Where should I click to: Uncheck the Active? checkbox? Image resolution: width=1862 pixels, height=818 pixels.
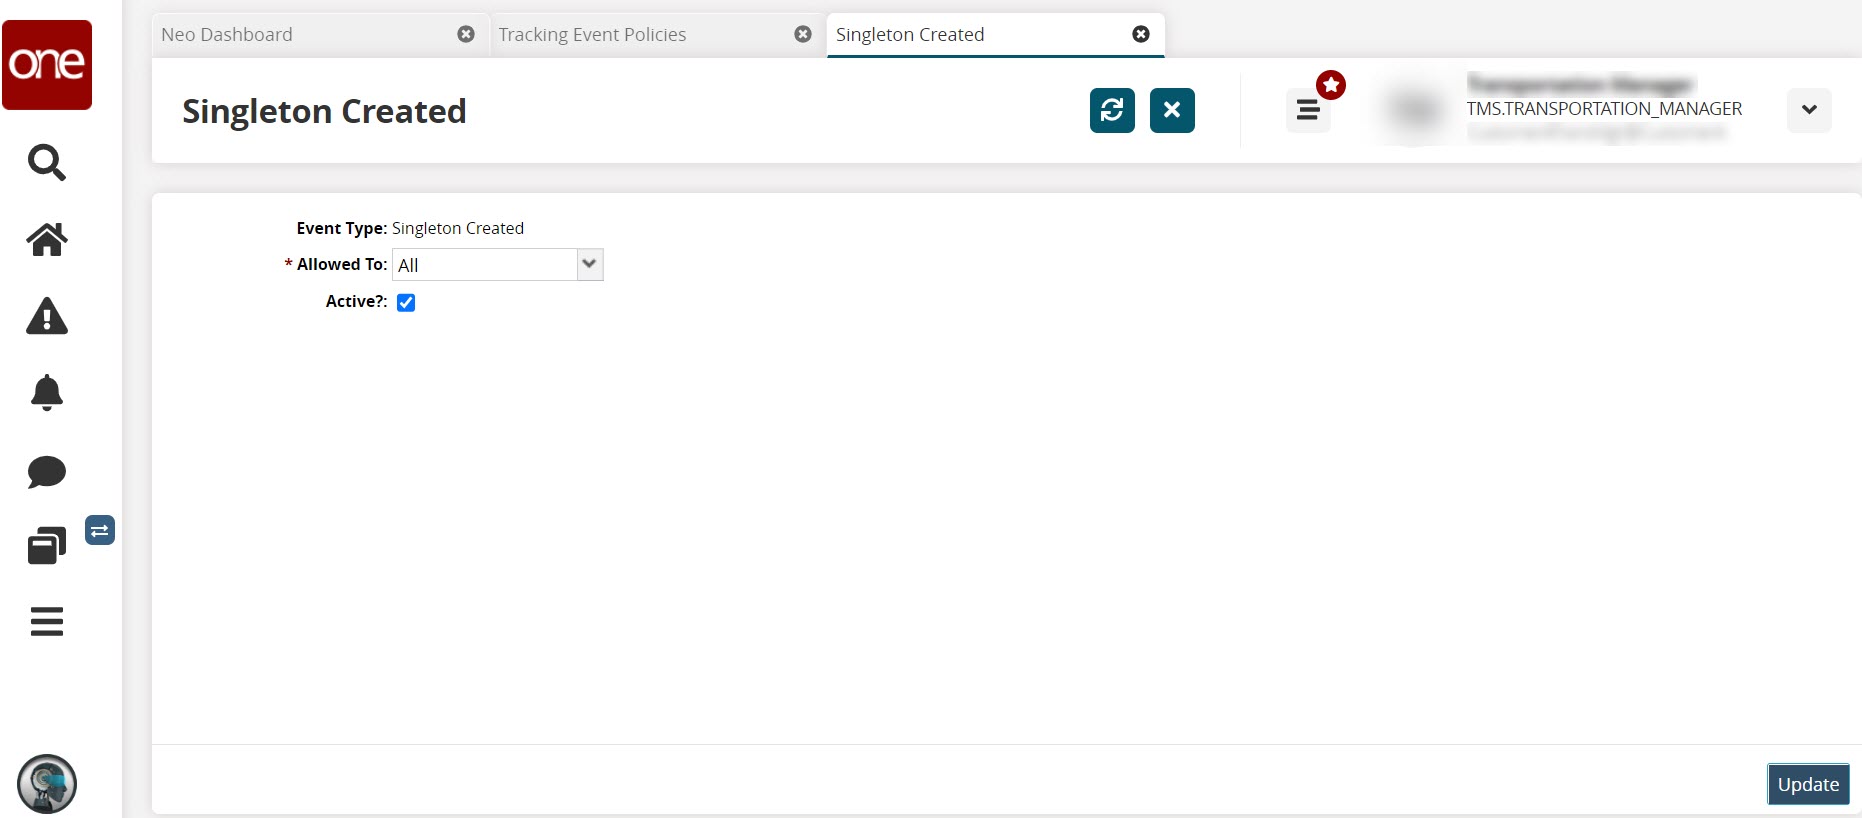[x=406, y=302]
